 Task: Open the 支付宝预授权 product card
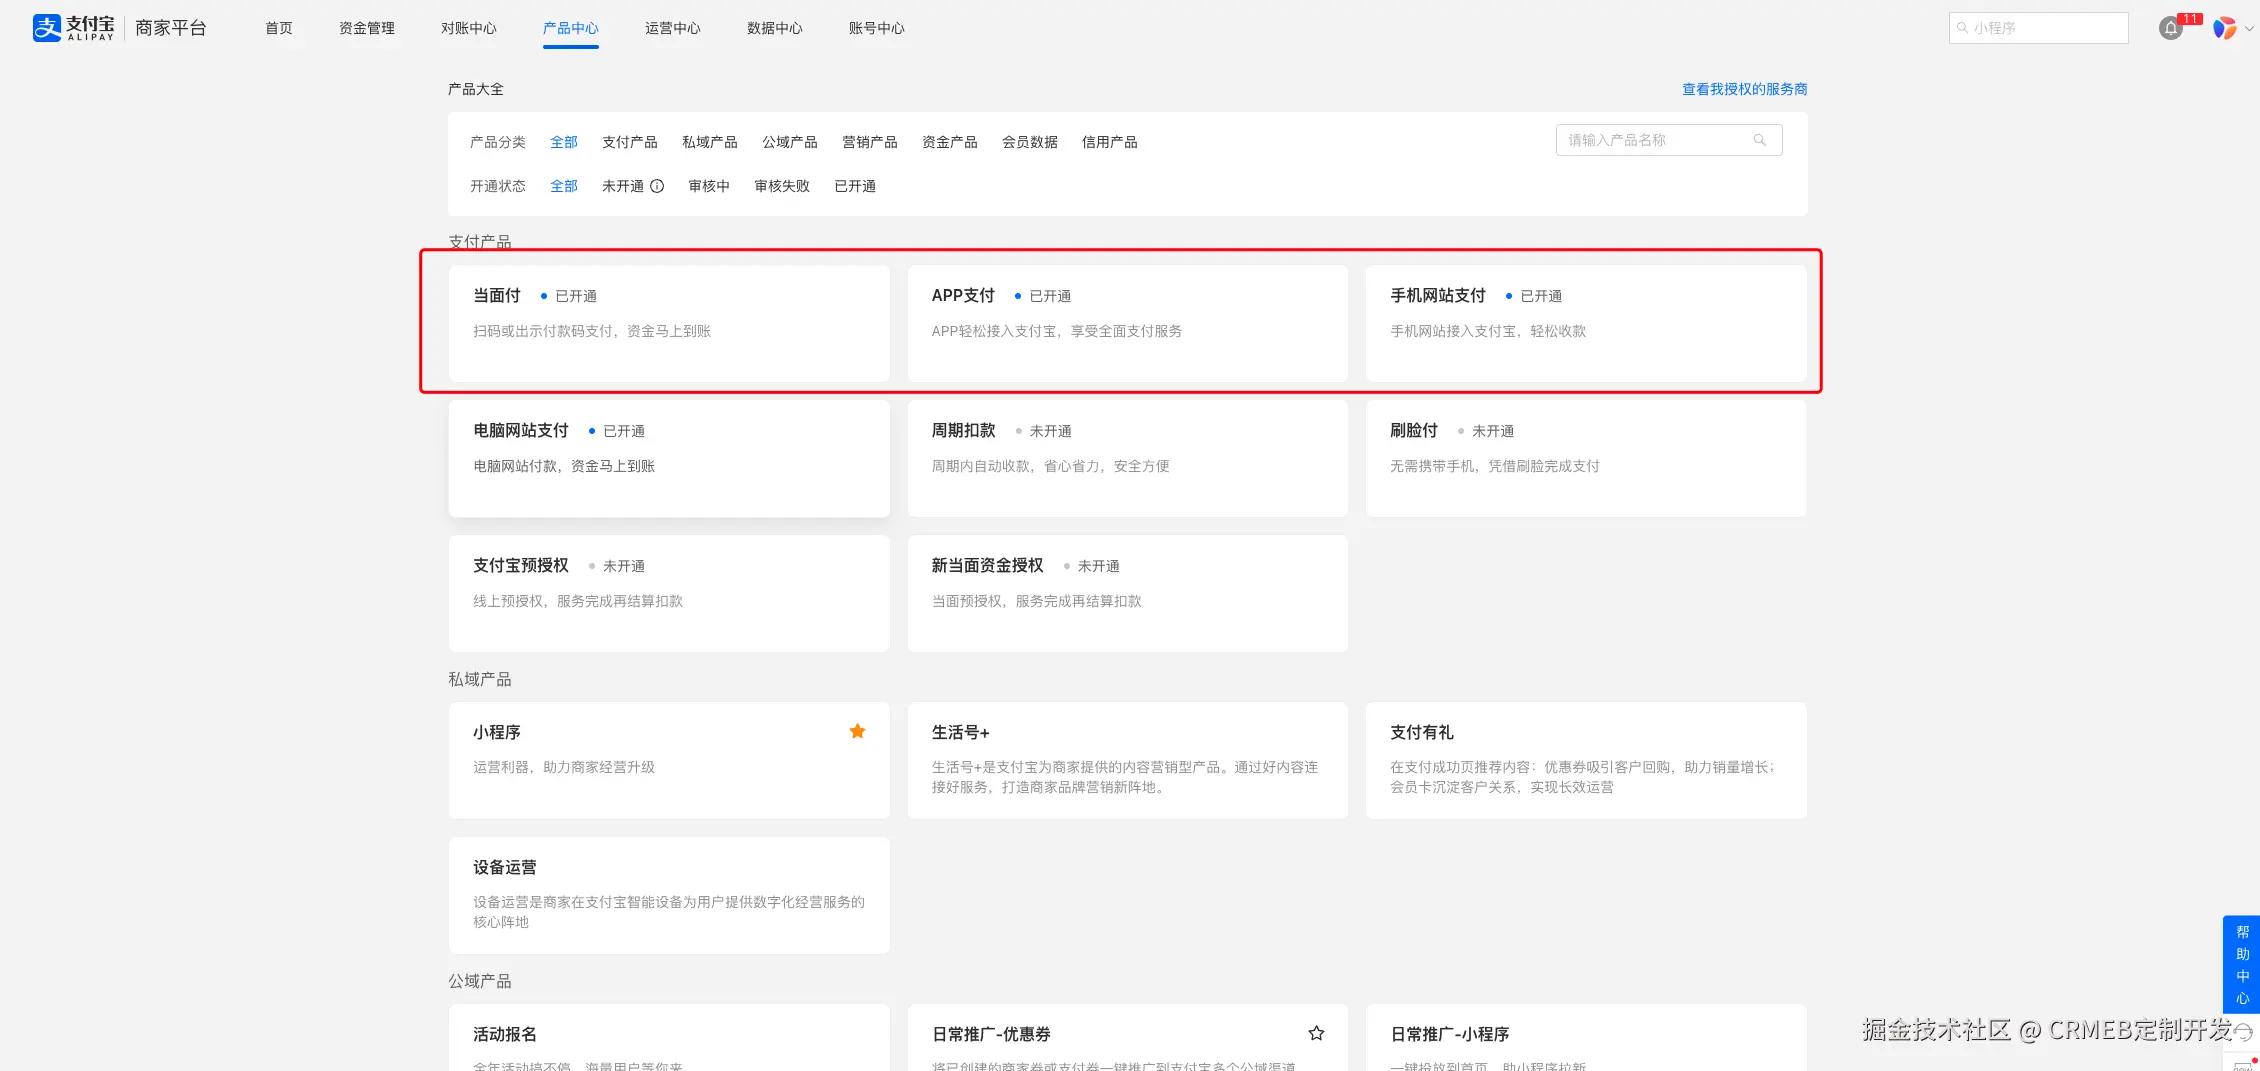point(669,593)
